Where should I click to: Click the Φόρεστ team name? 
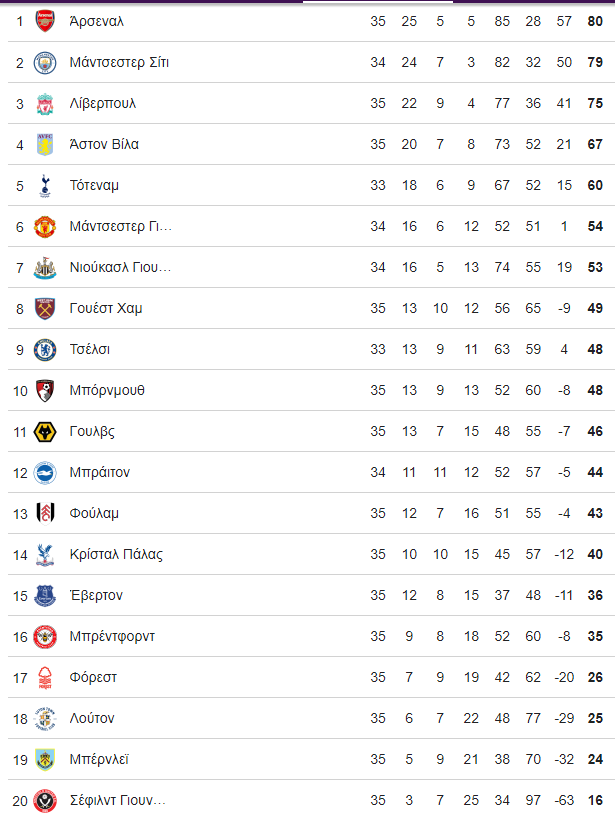93,677
